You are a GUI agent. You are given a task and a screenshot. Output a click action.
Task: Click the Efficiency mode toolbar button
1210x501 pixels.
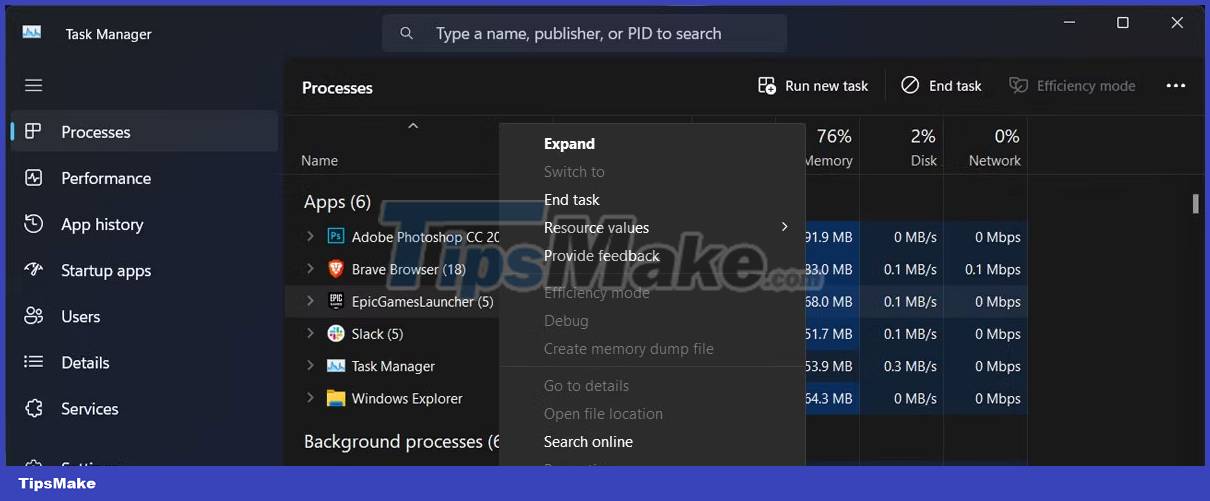click(1072, 86)
